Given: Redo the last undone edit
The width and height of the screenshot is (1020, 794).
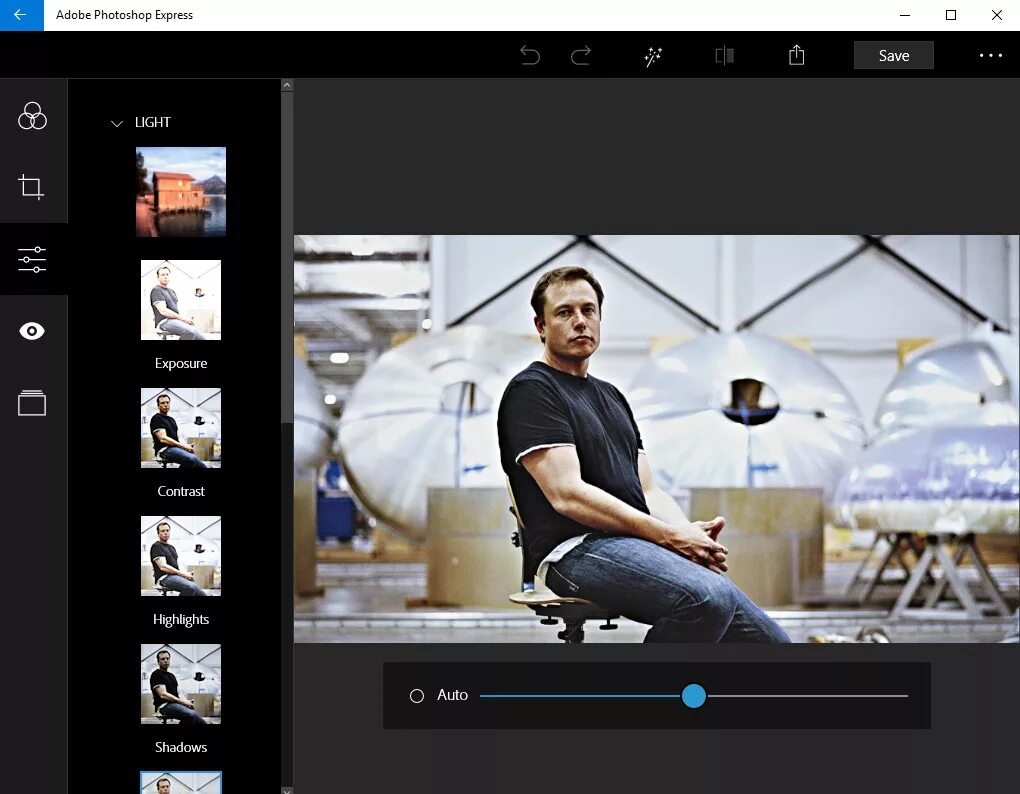Looking at the screenshot, I should pos(581,55).
